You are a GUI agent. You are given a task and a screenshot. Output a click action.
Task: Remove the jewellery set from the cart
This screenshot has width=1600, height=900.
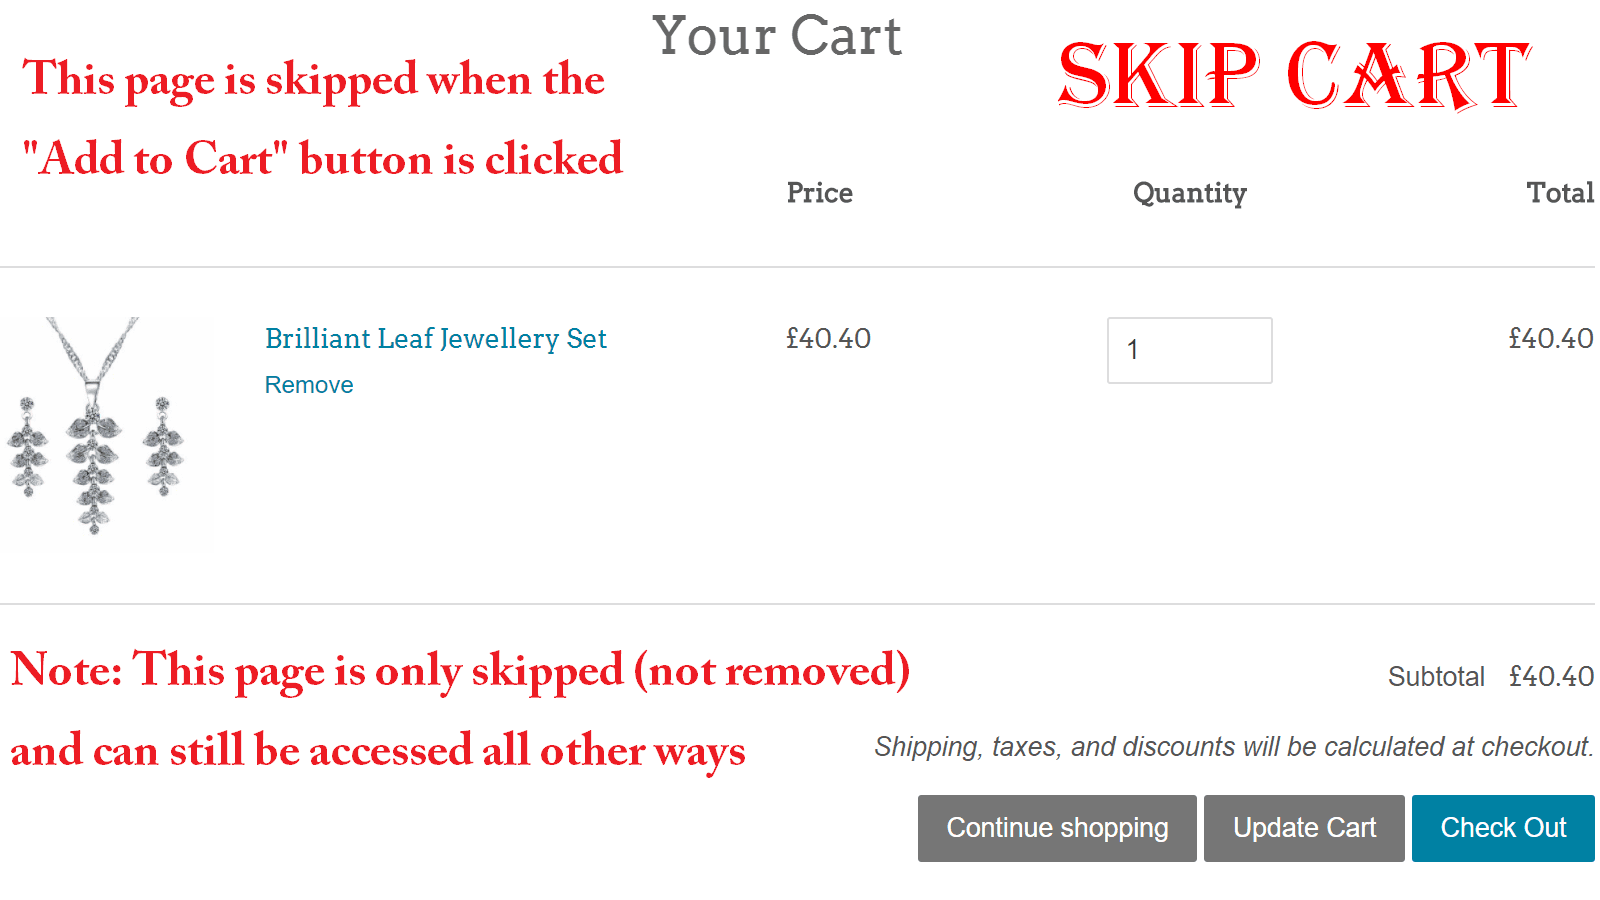pyautogui.click(x=308, y=384)
